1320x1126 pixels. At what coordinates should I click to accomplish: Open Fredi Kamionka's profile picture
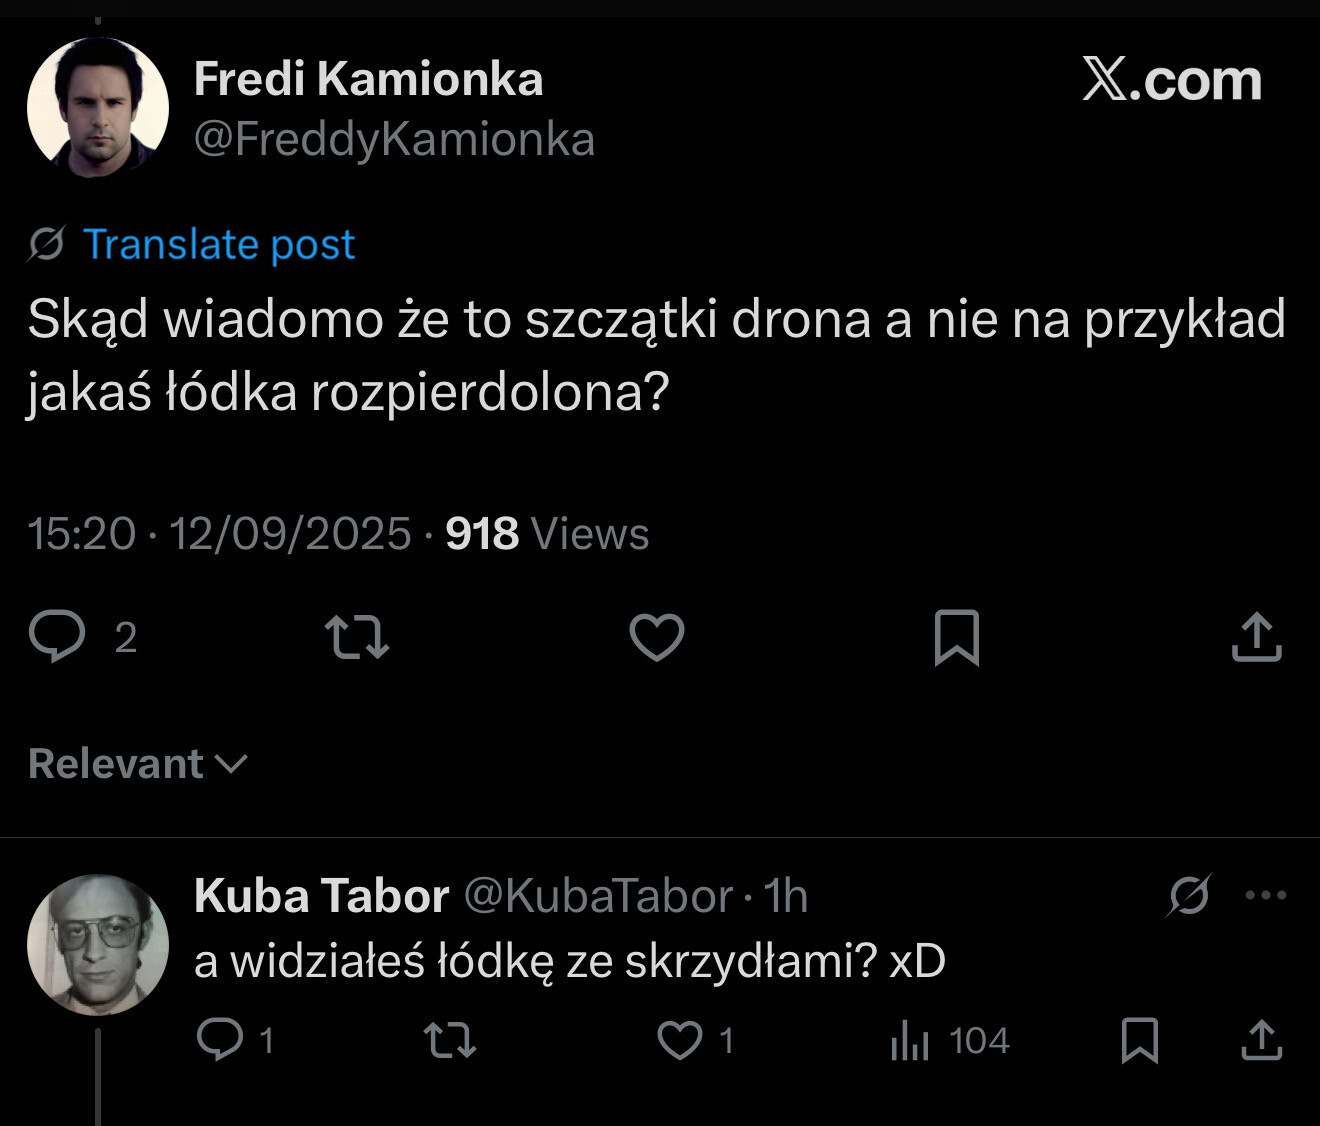coord(97,107)
